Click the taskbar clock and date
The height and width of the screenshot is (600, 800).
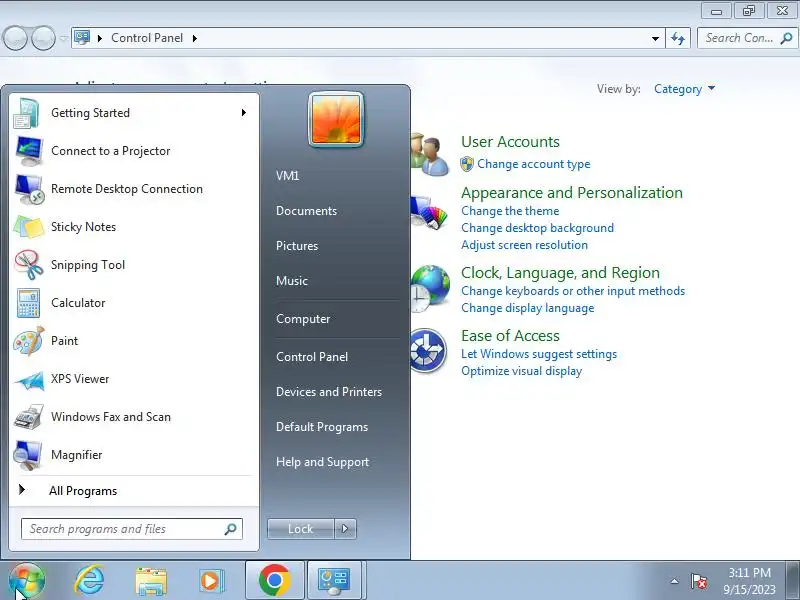pyautogui.click(x=749, y=581)
